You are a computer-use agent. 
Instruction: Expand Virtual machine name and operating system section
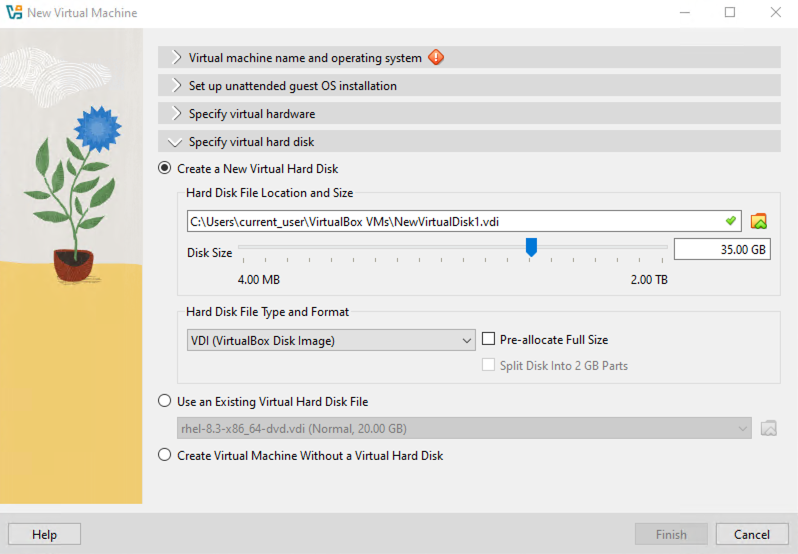[x=469, y=57]
